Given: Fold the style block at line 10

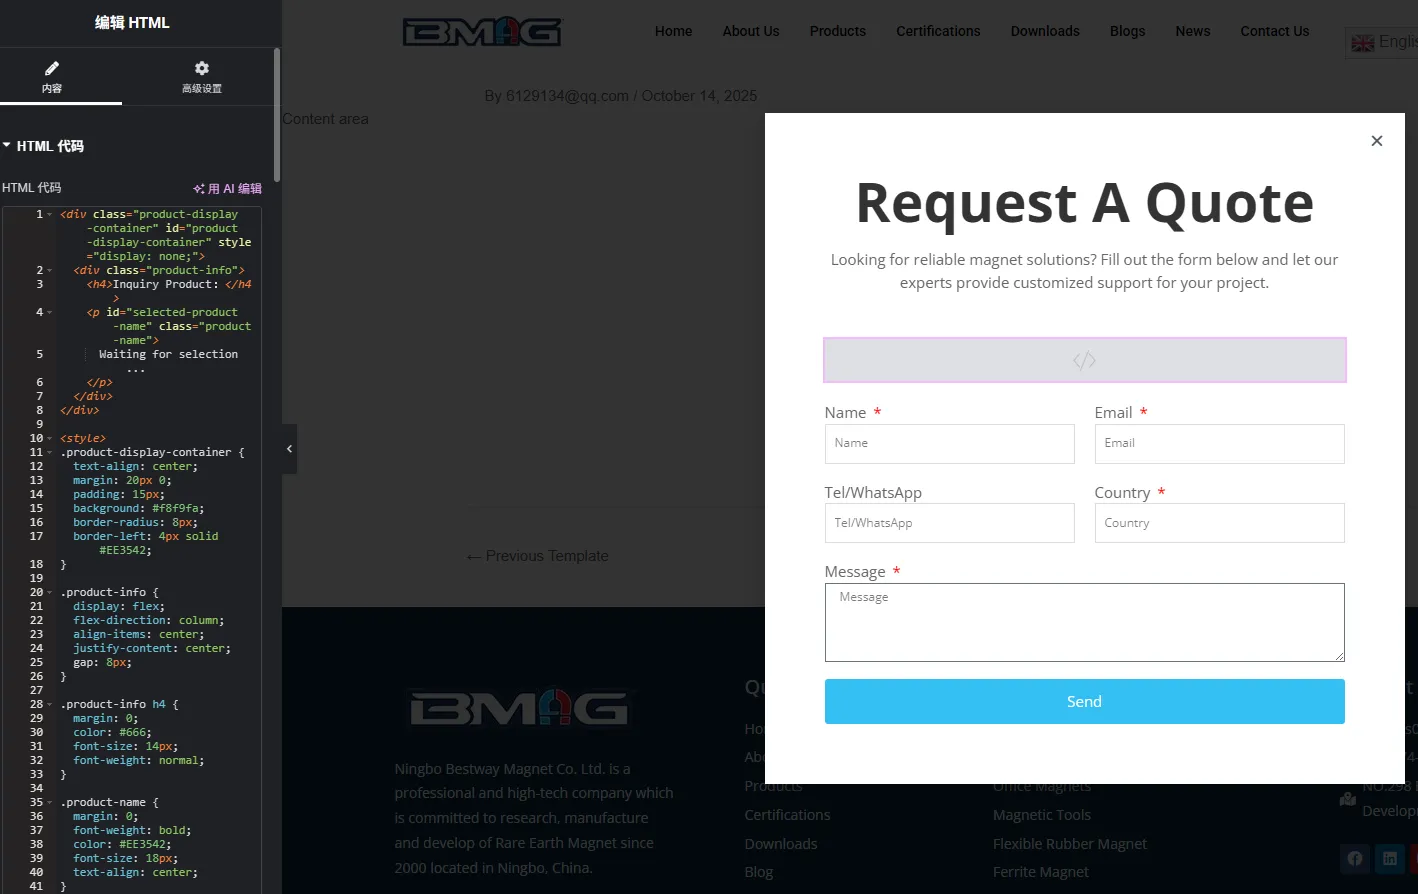Looking at the screenshot, I should point(50,439).
